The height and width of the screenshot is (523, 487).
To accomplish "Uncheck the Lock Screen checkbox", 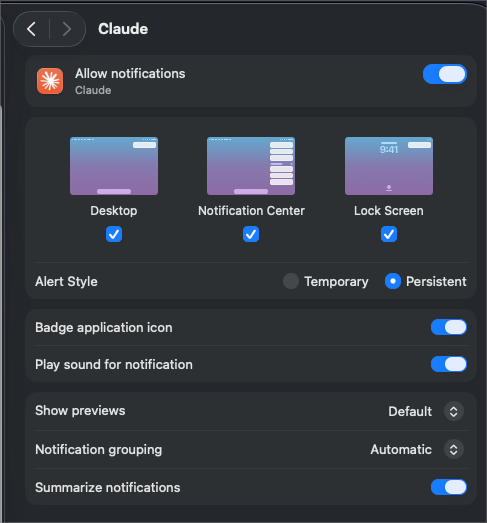I will [x=389, y=234].
